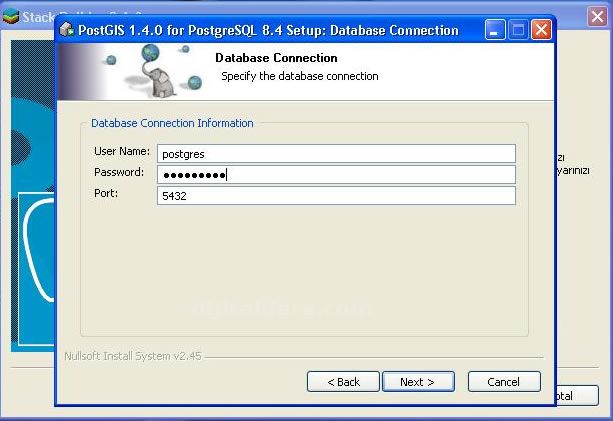Click the Stack Builder icon in background window
The width and height of the screenshot is (613, 421).
11,16
